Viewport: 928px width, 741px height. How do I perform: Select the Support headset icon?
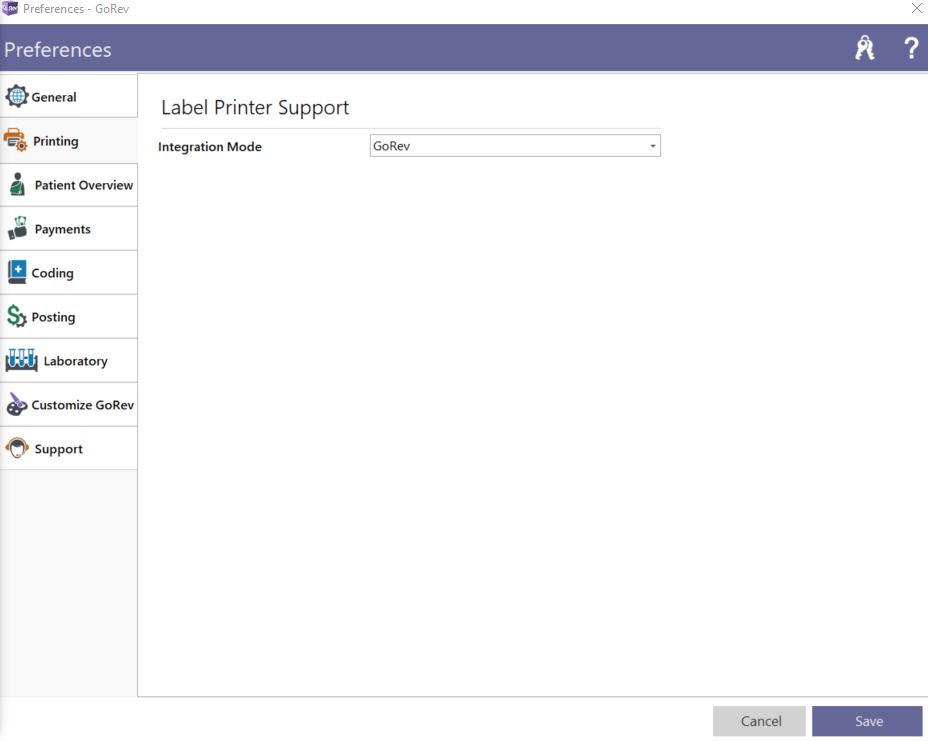(17, 449)
